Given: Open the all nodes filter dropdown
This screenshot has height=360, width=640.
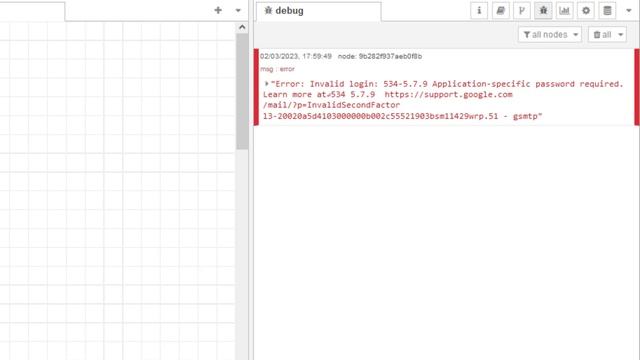Looking at the screenshot, I should point(550,35).
